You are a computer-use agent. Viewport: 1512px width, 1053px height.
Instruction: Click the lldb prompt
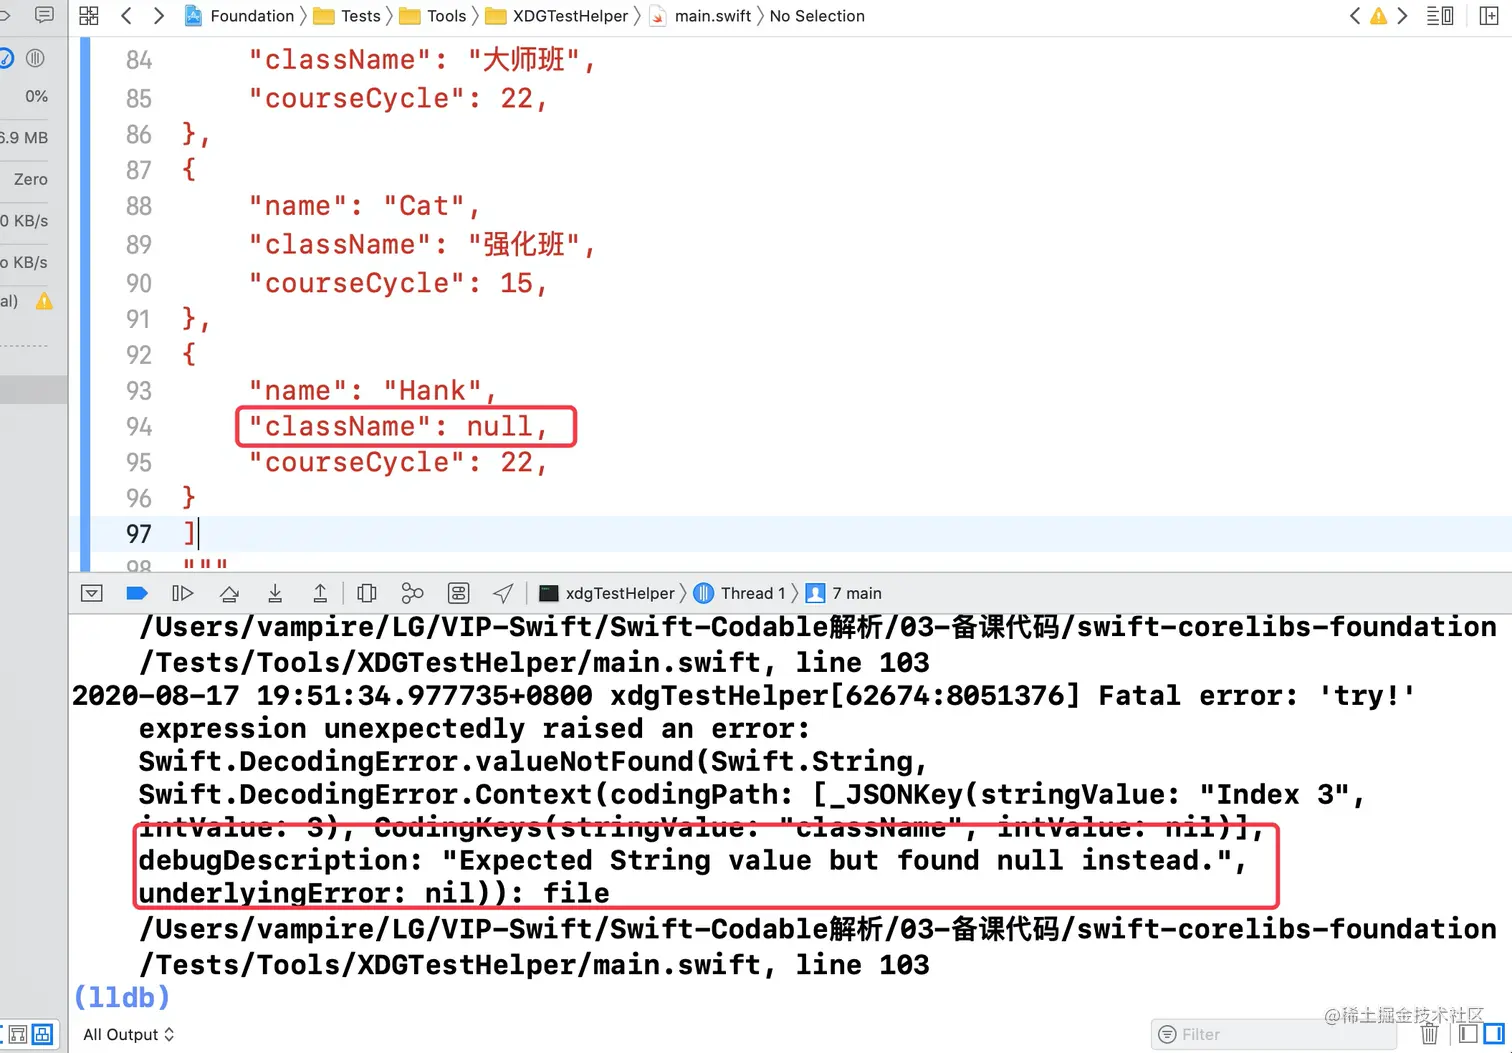121,997
